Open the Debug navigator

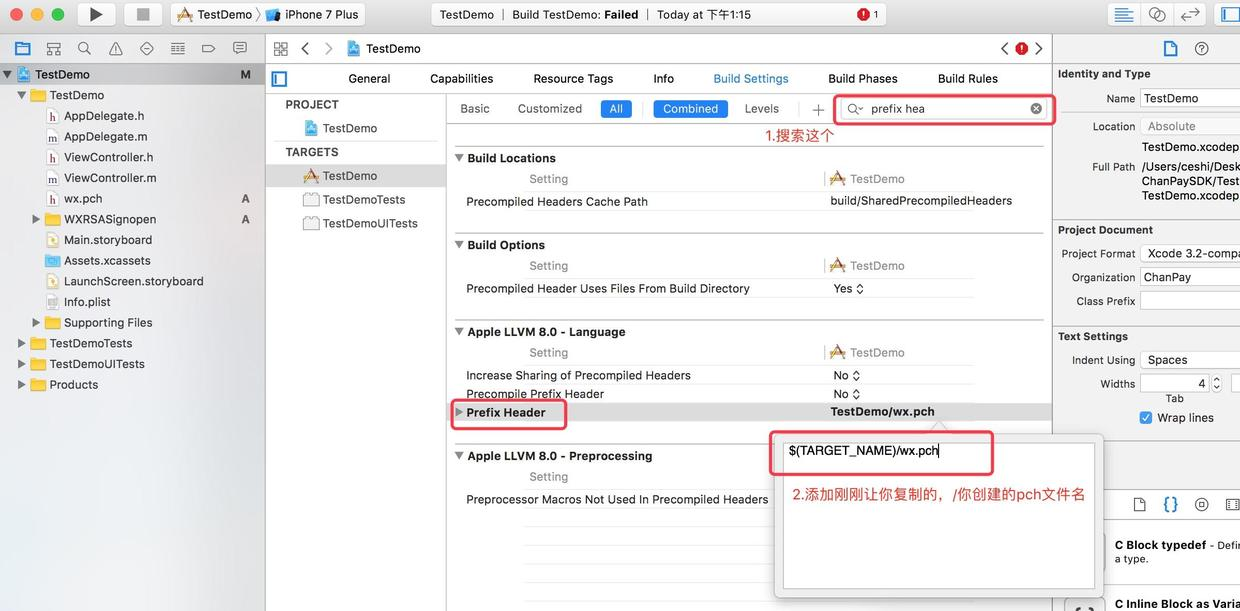click(x=178, y=48)
